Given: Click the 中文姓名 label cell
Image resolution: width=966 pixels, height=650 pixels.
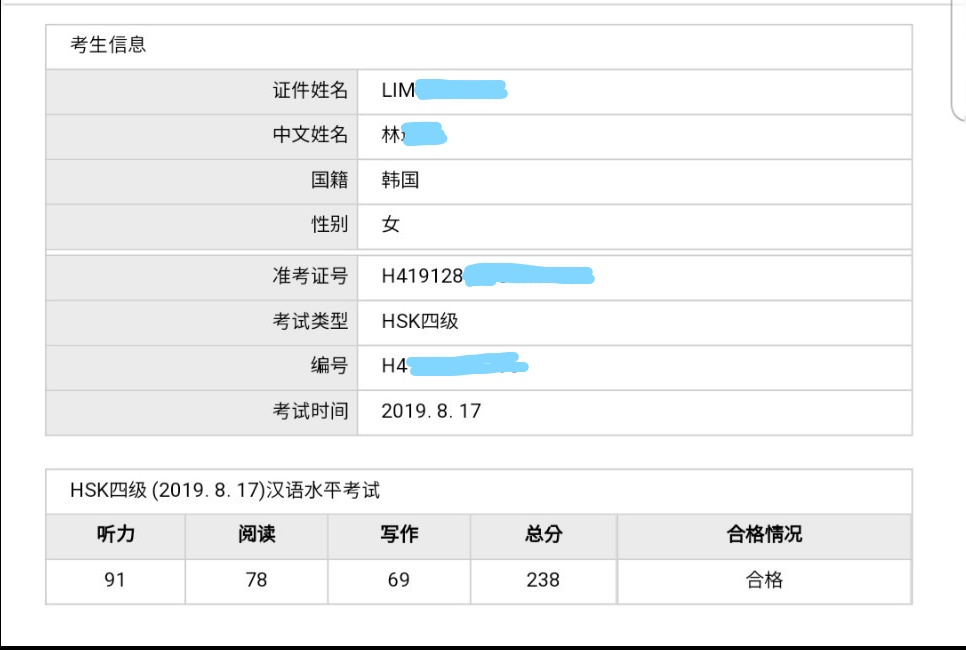Looking at the screenshot, I should click(310, 135).
